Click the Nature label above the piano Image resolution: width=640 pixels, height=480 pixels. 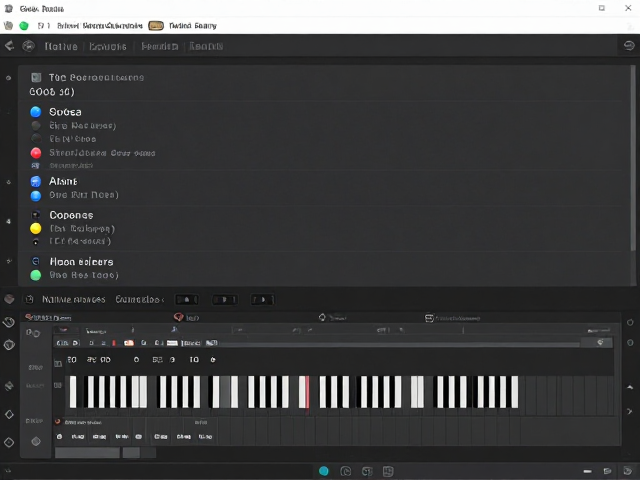tap(73, 300)
